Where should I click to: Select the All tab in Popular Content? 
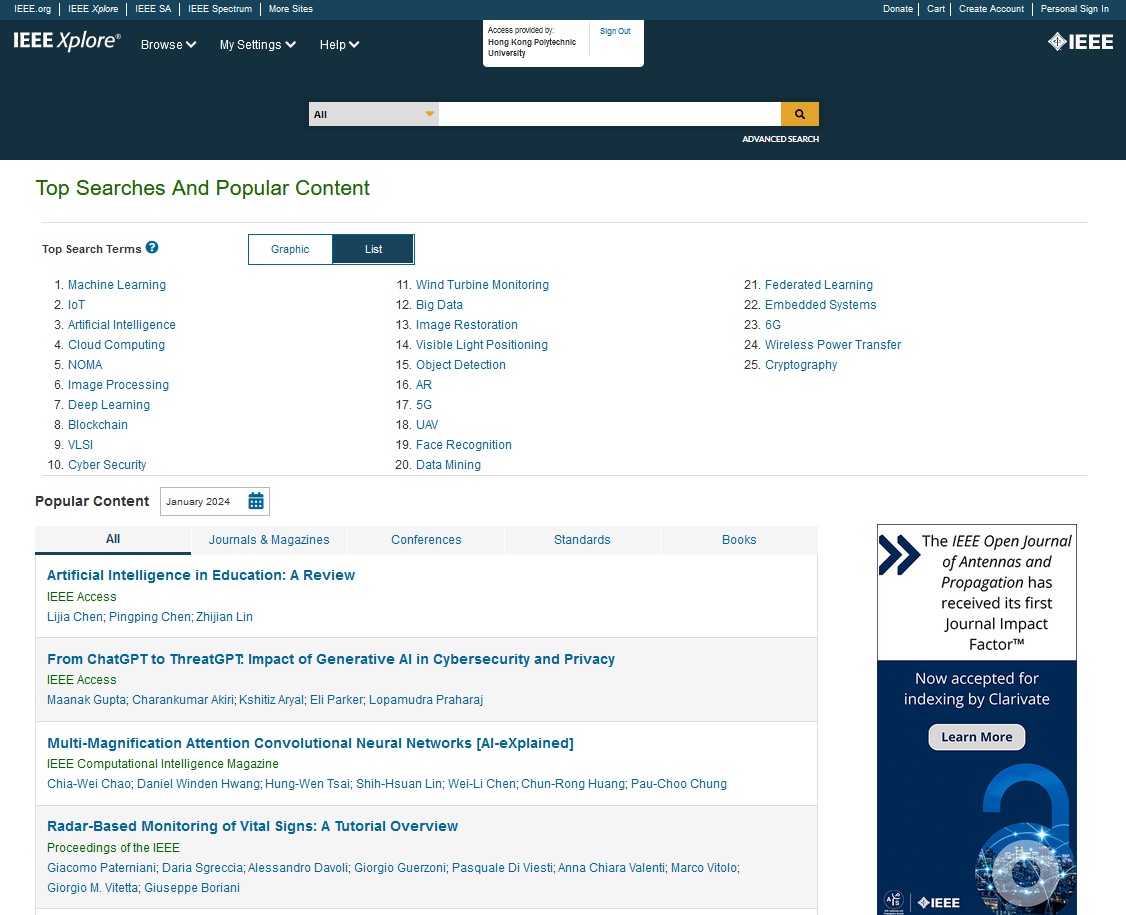(113, 539)
